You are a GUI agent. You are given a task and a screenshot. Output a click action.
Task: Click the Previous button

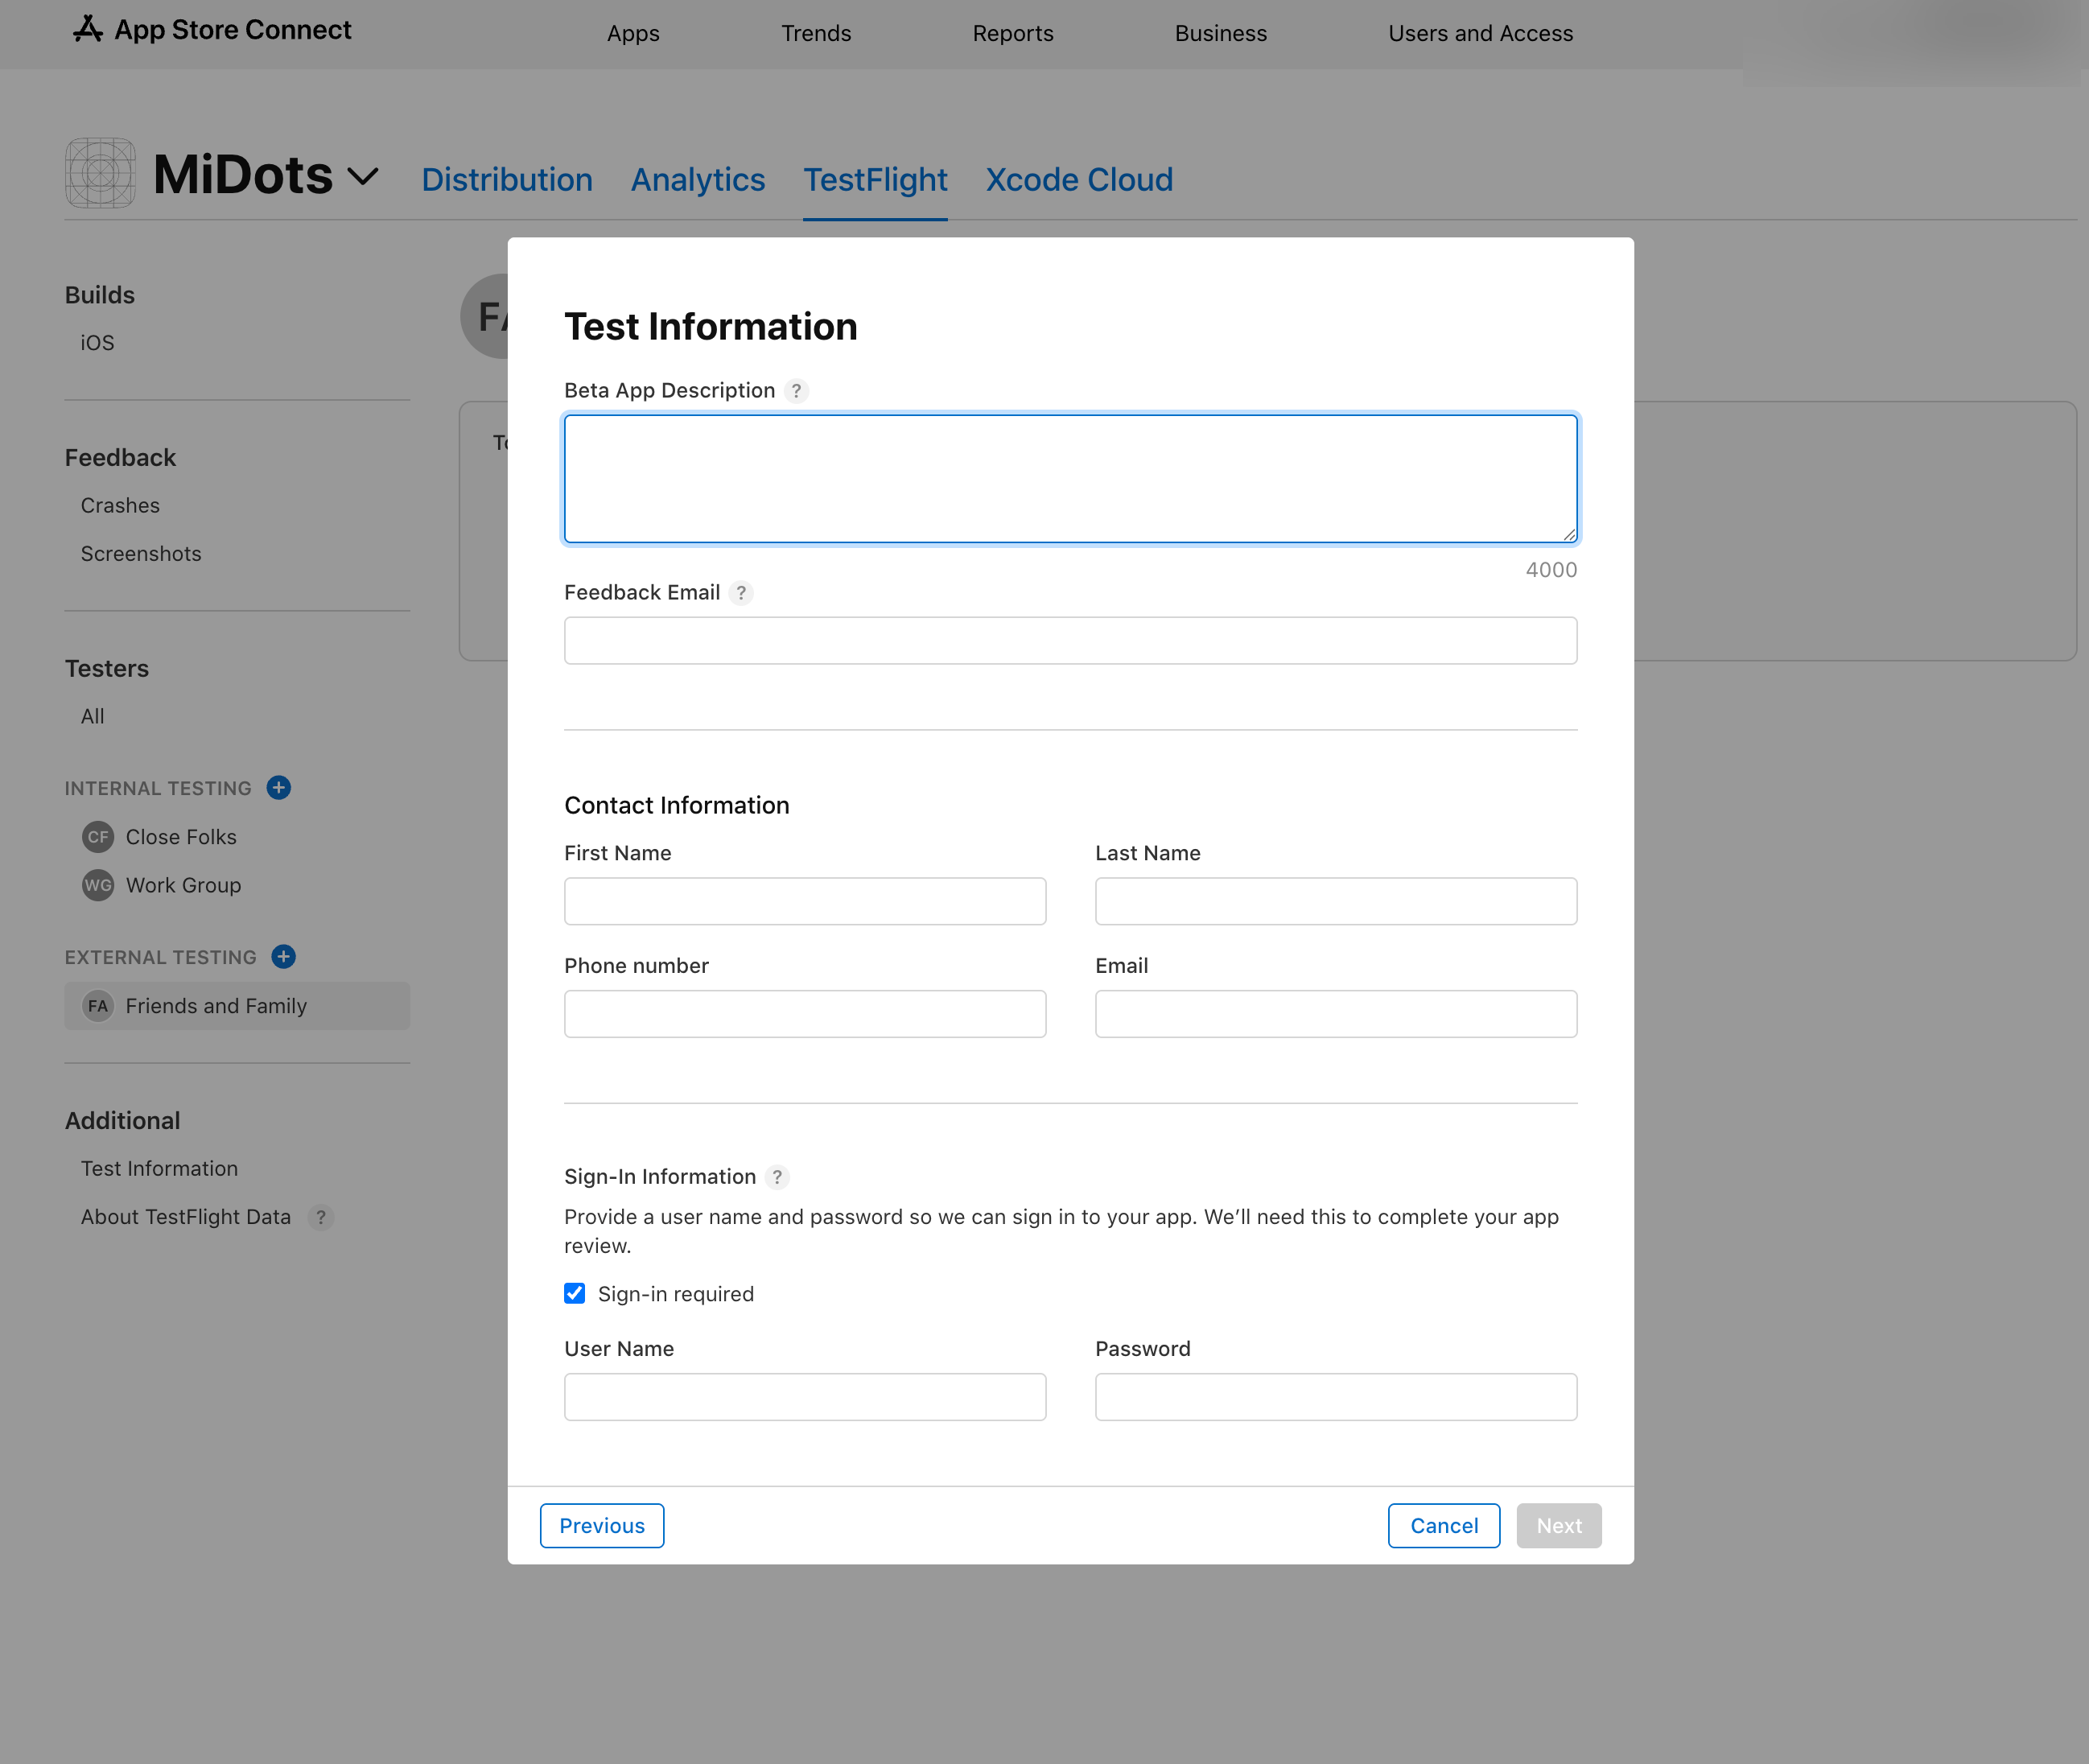(602, 1526)
